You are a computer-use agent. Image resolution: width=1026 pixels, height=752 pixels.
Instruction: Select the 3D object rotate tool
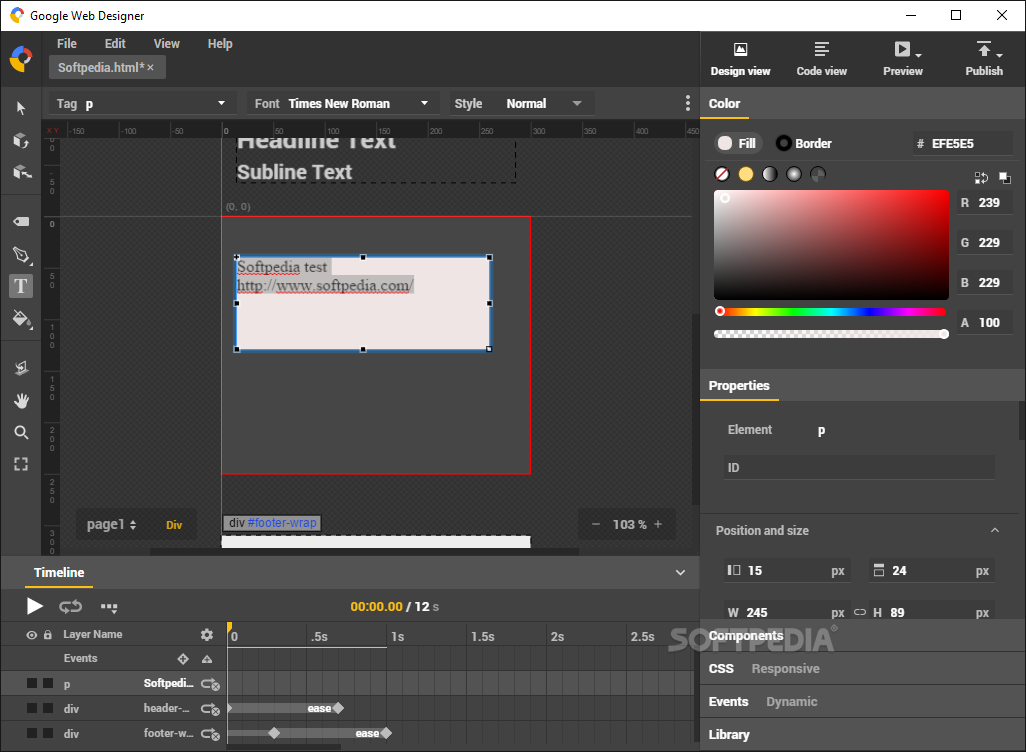[21, 140]
